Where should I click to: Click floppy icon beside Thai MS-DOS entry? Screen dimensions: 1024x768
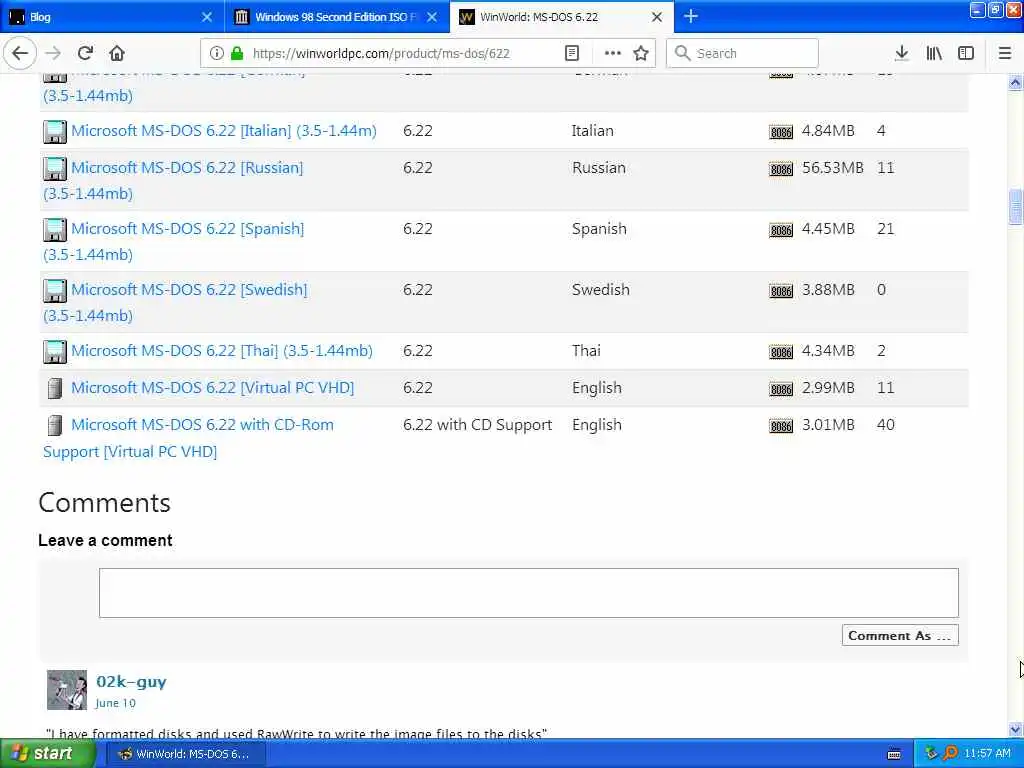click(55, 351)
